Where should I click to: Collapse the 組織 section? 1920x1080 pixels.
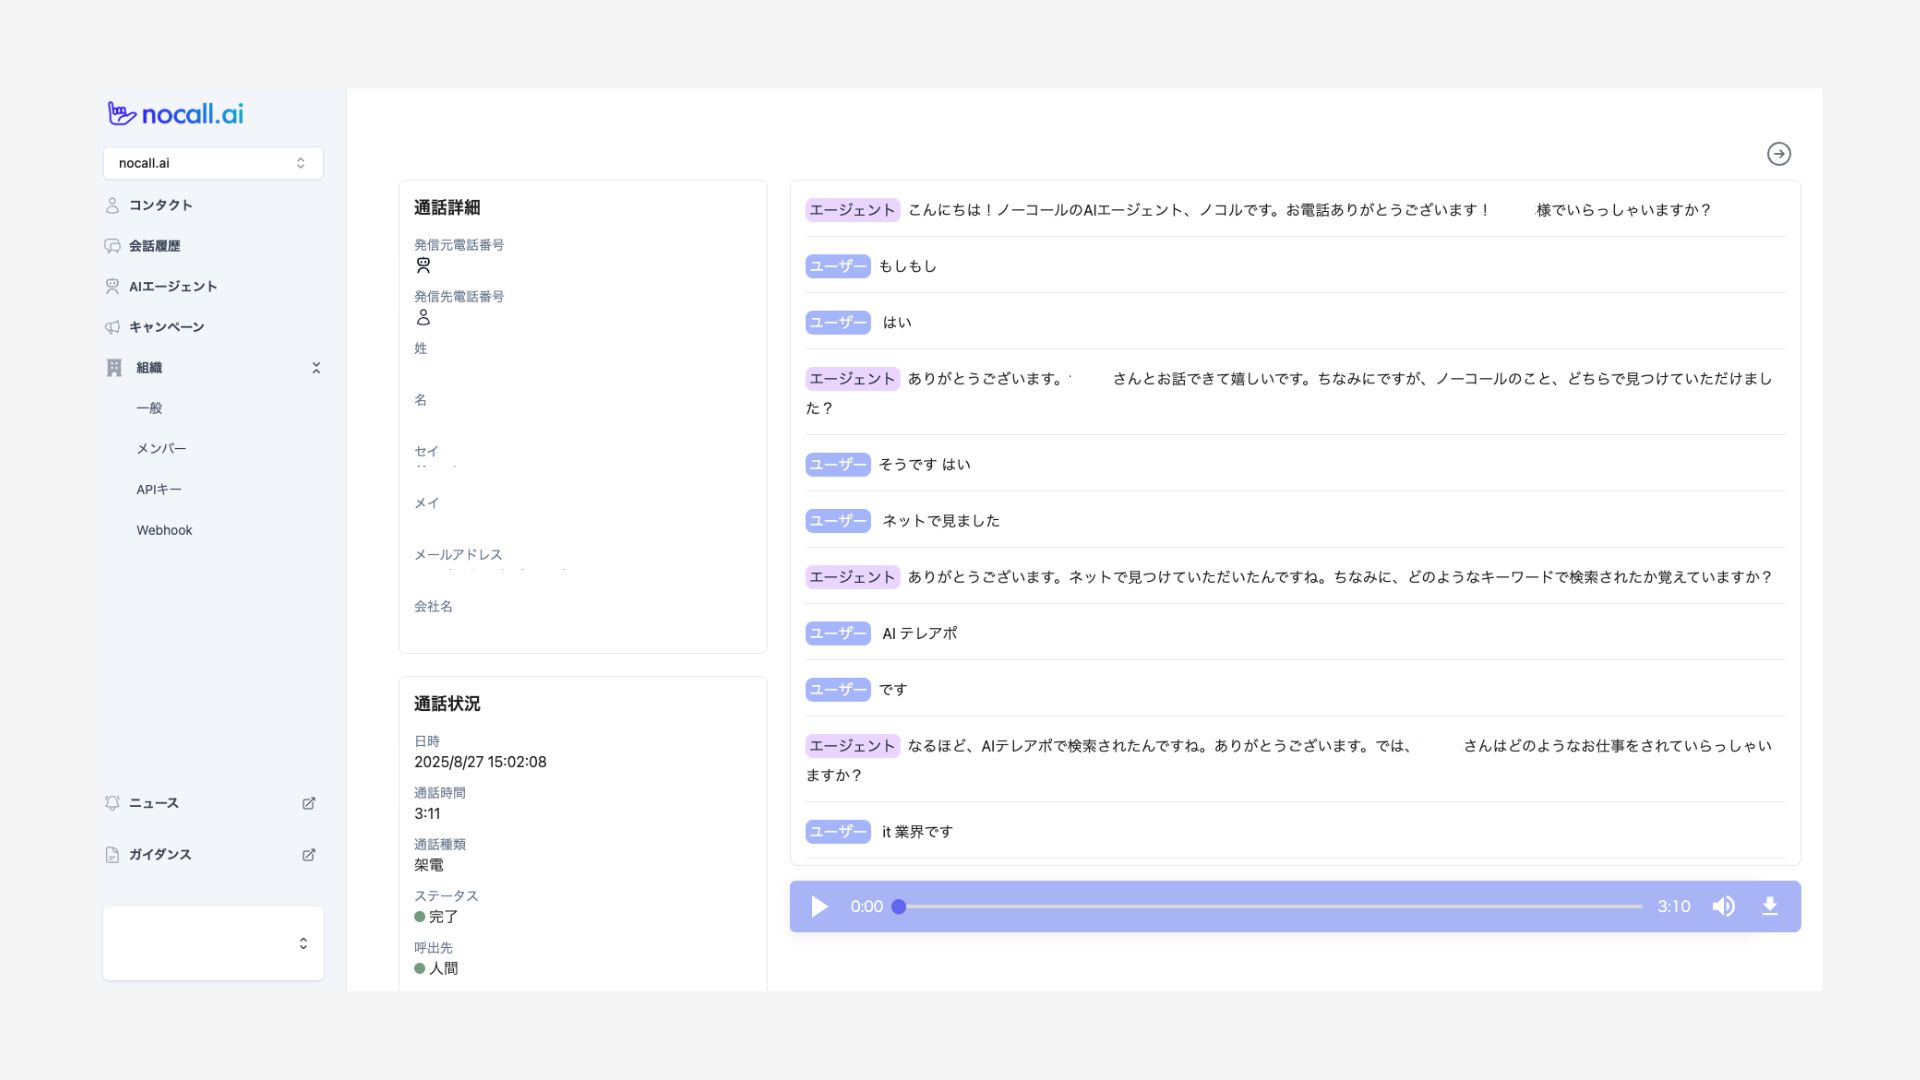coord(316,368)
